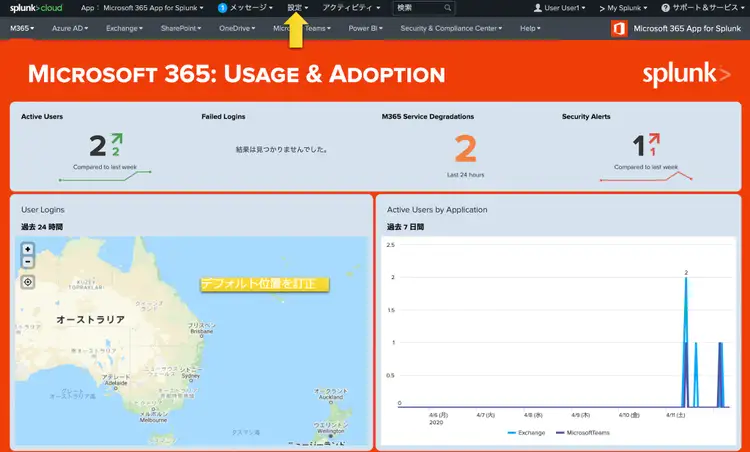Click the blue message count badge

pos(222,8)
